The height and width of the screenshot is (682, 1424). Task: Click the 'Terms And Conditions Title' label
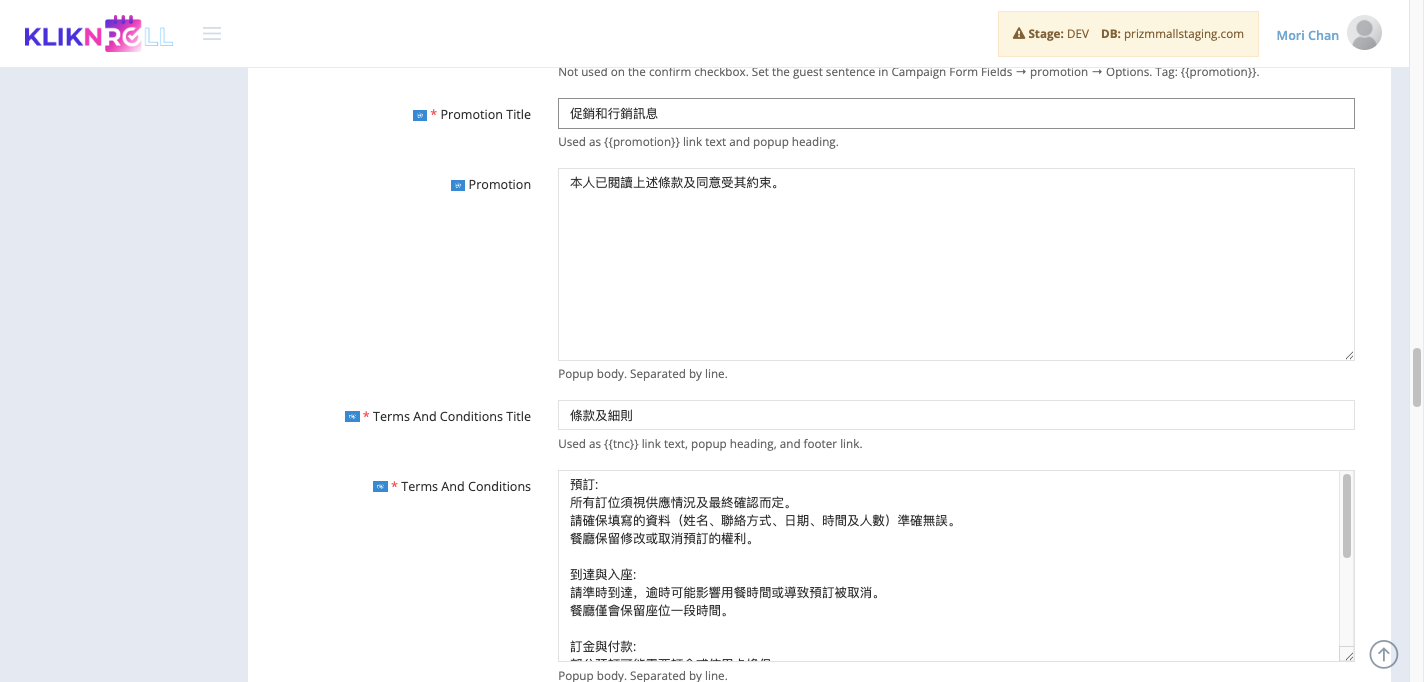point(452,417)
